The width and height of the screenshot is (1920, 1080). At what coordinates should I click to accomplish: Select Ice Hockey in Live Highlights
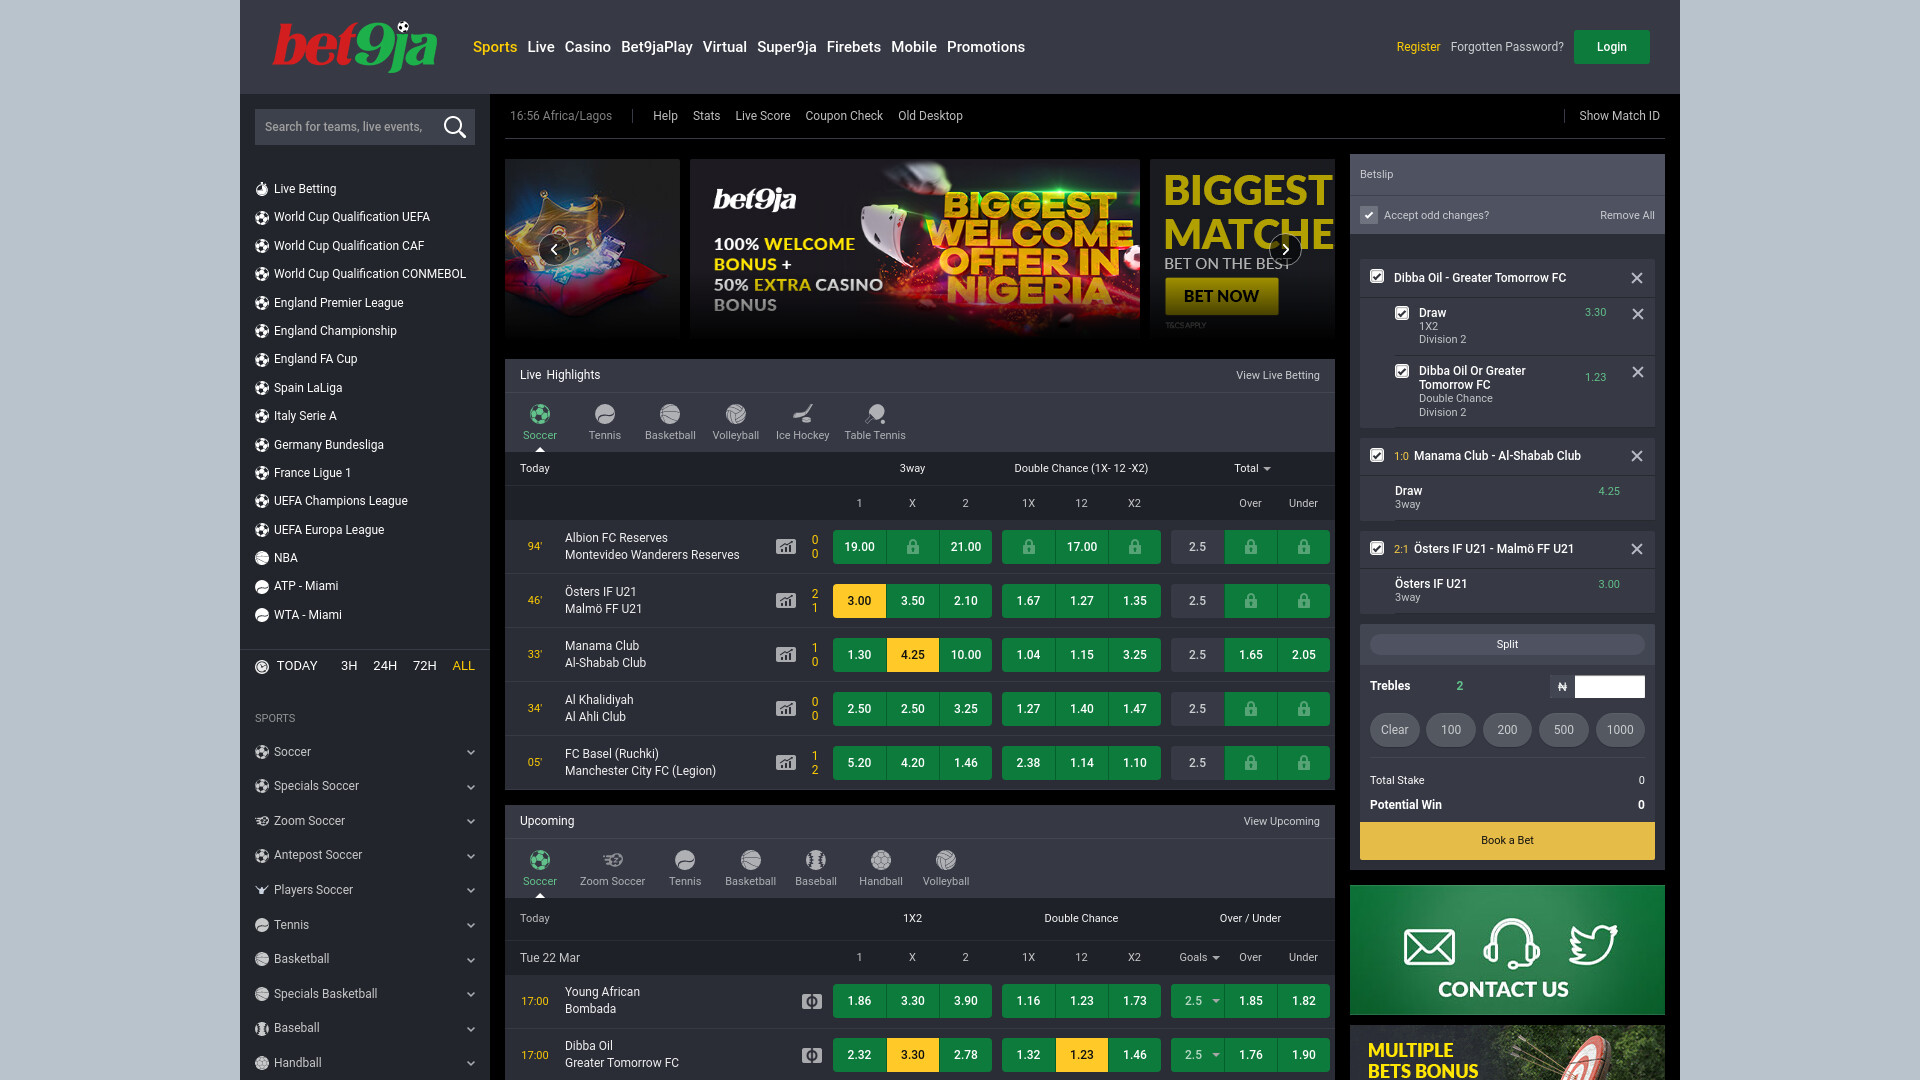802,422
